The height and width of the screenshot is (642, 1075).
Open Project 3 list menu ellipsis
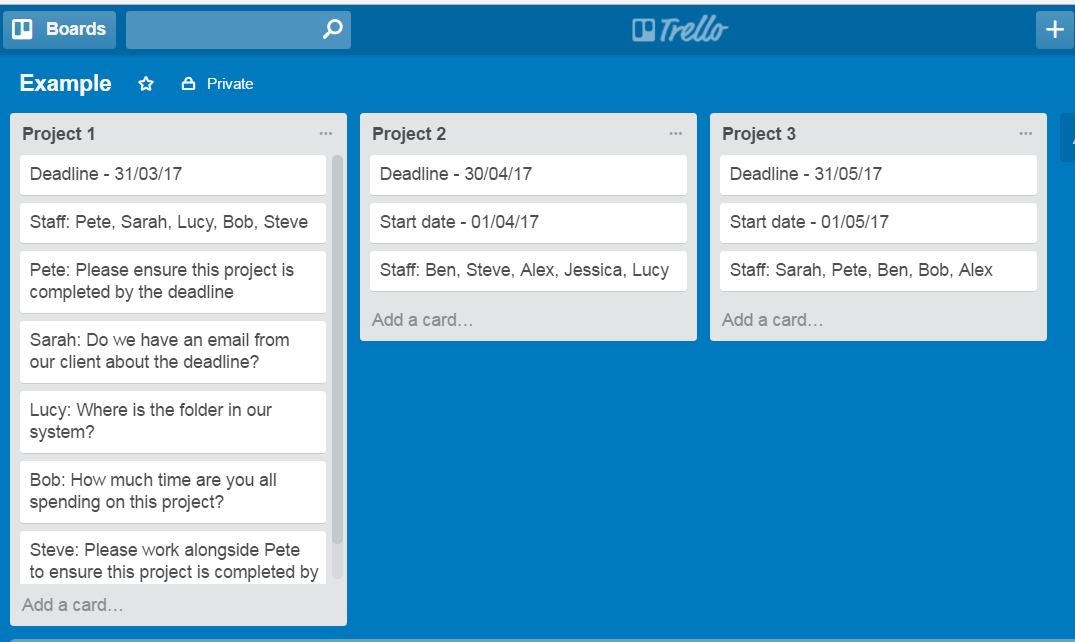click(x=1026, y=133)
